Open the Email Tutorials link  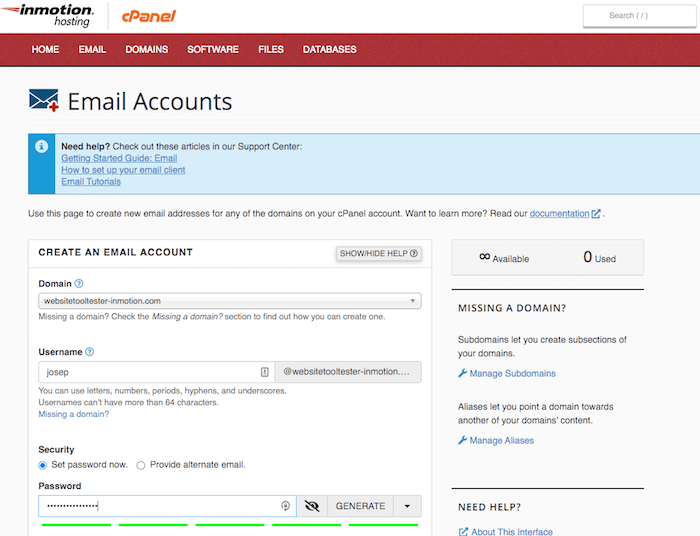[91, 181]
